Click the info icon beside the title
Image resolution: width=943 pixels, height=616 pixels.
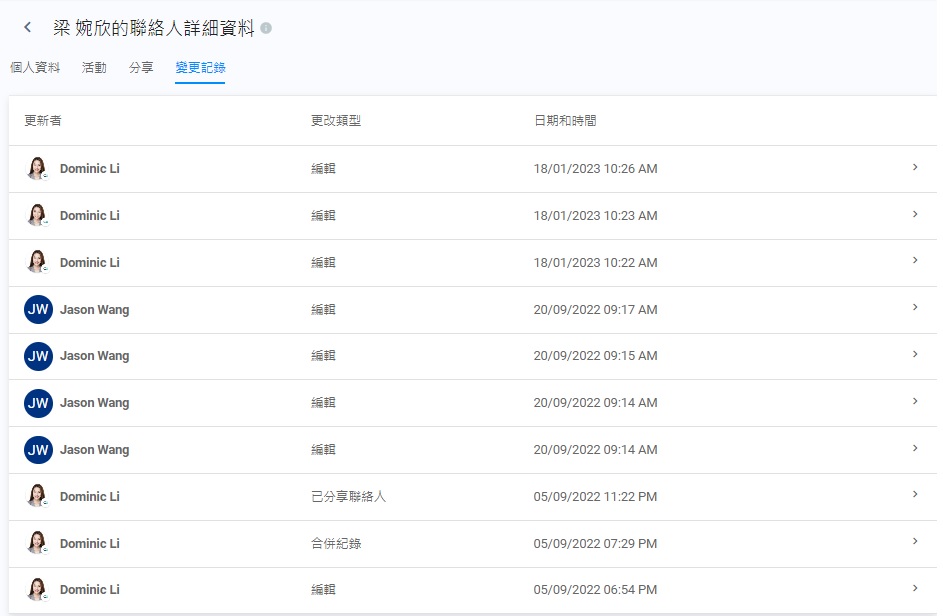266,28
